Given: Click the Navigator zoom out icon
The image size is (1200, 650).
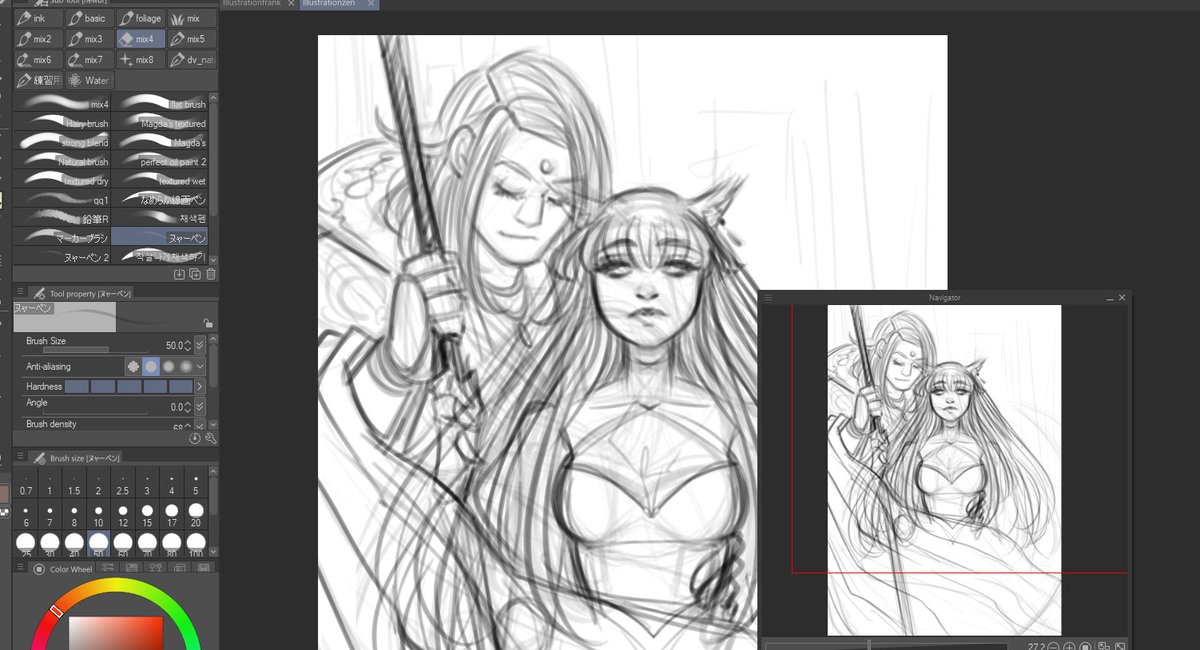Looking at the screenshot, I should pyautogui.click(x=1053, y=646).
